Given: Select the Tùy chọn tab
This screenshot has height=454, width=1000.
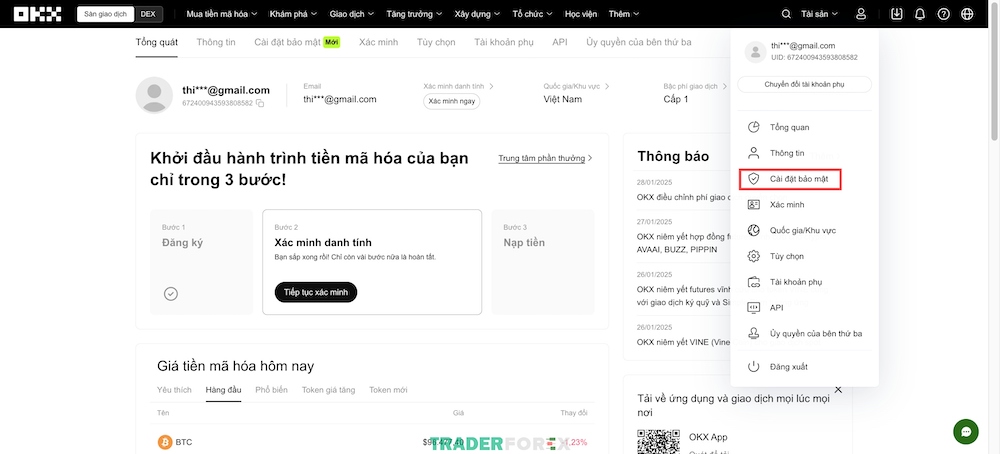Looking at the screenshot, I should point(436,42).
